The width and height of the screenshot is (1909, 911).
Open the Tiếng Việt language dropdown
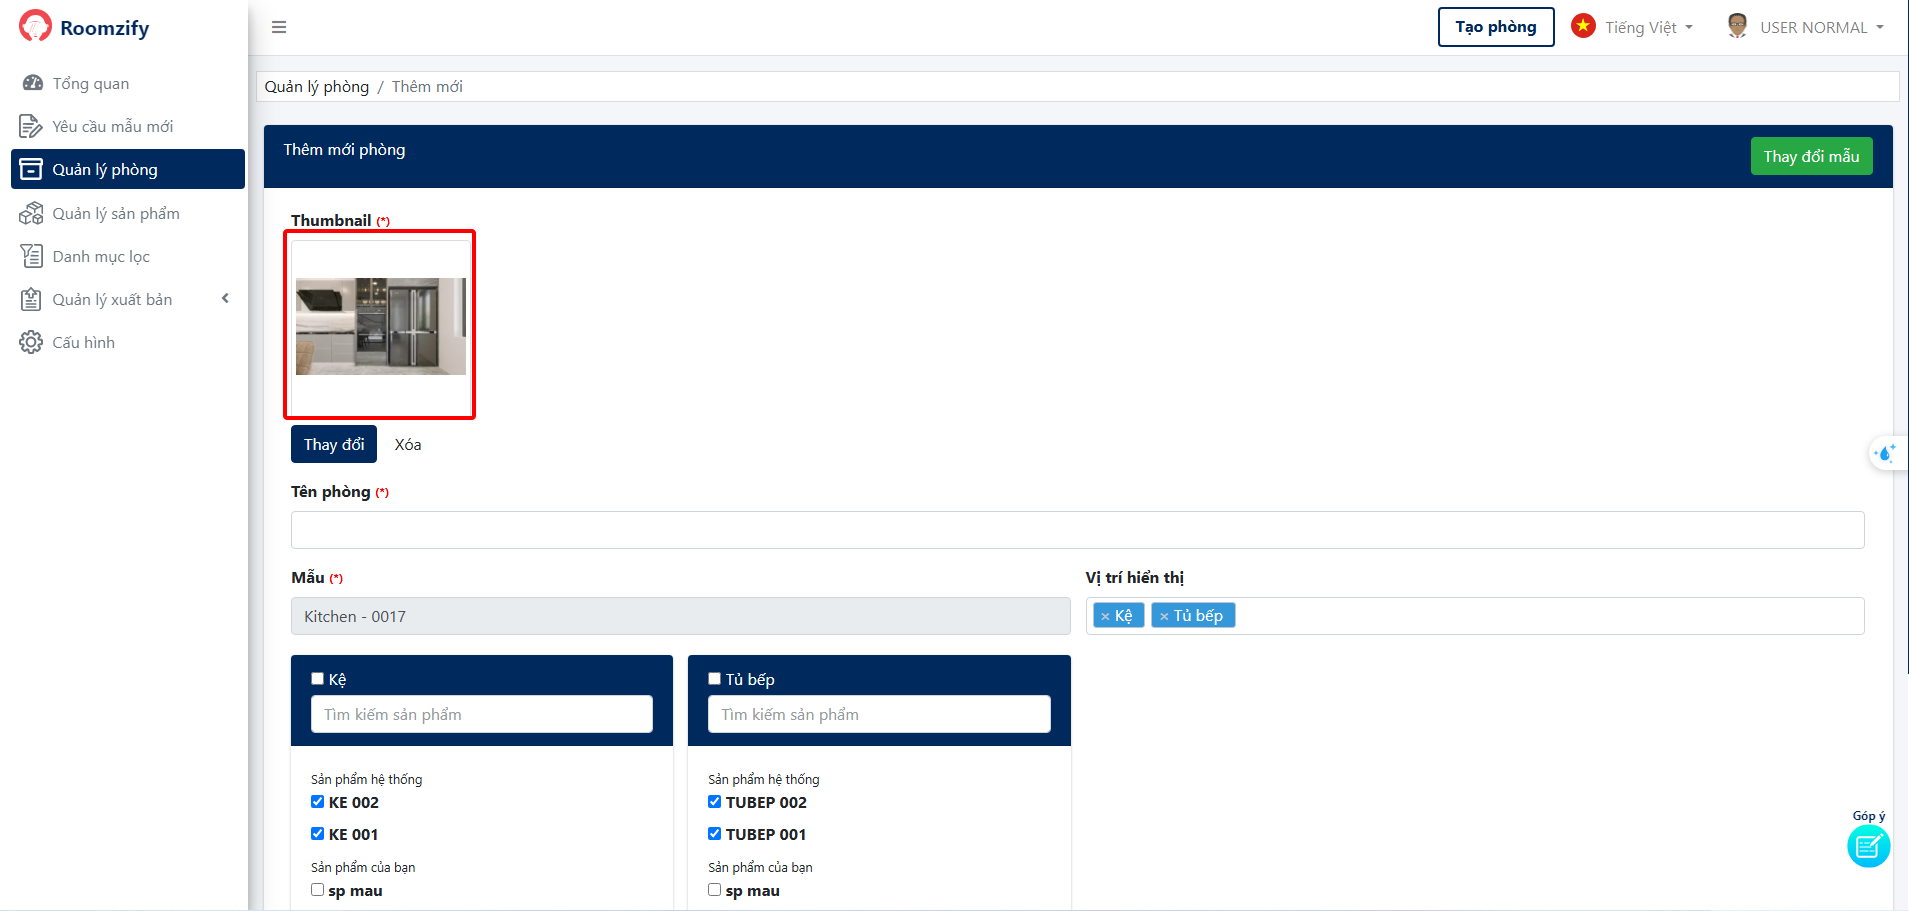pyautogui.click(x=1635, y=27)
